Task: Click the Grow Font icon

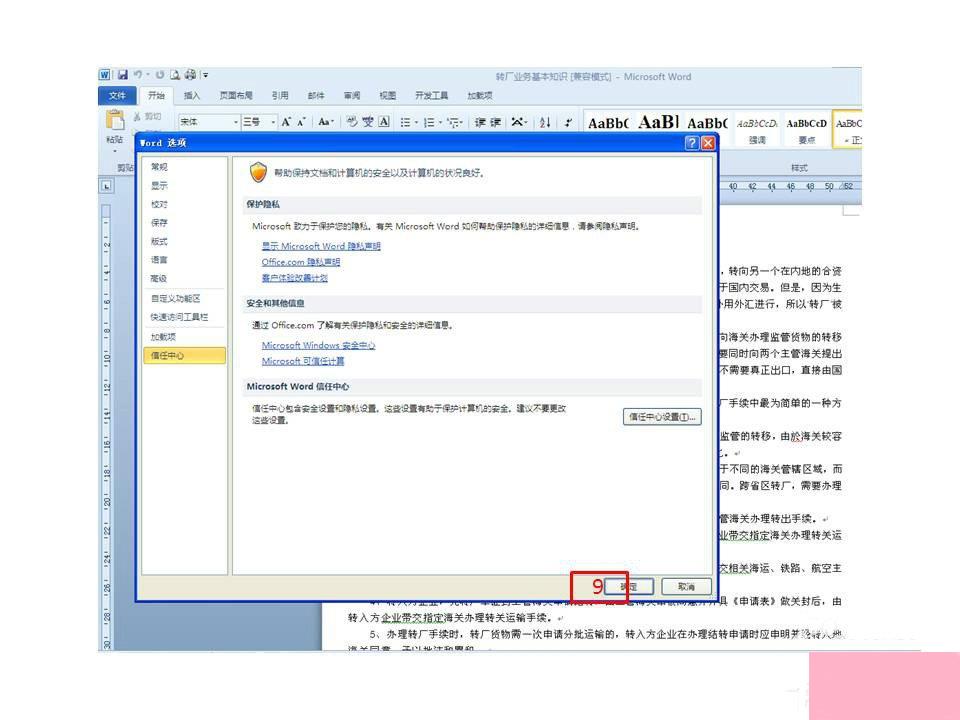Action: click(286, 122)
